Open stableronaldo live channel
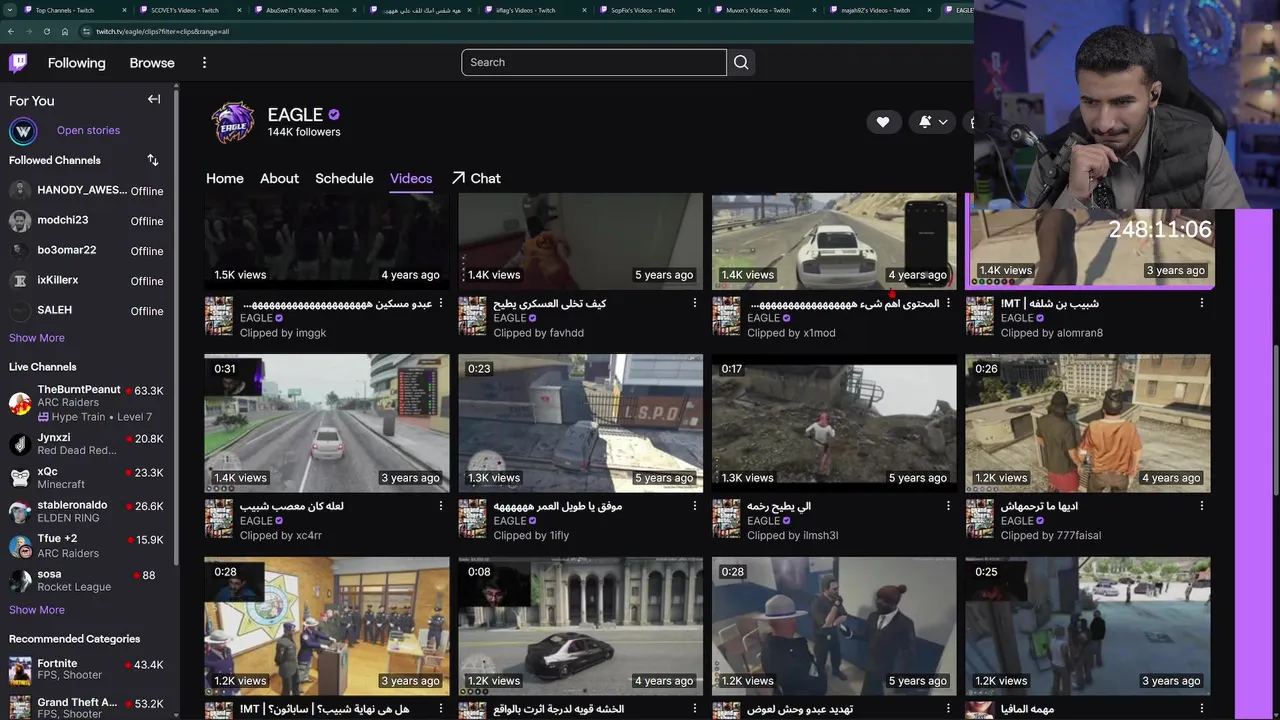This screenshot has width=1280, height=720. [88, 512]
